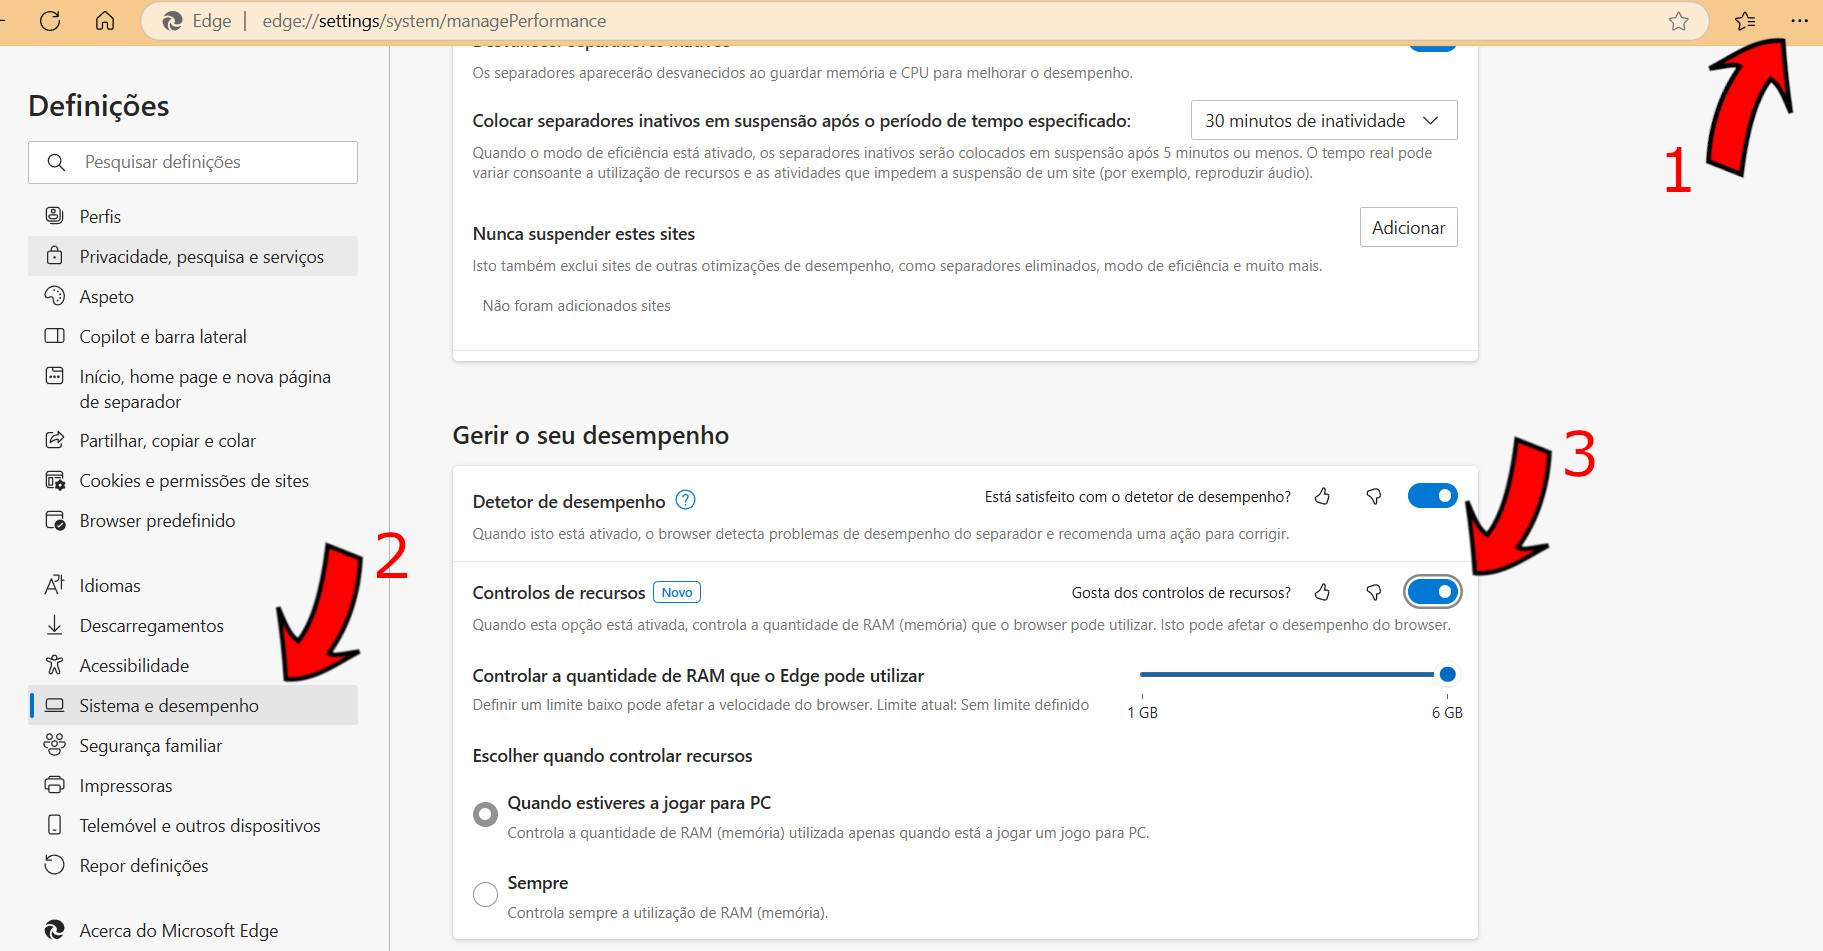Image resolution: width=1823 pixels, height=951 pixels.
Task: Click the Partilhar share icon
Action: (x=55, y=440)
